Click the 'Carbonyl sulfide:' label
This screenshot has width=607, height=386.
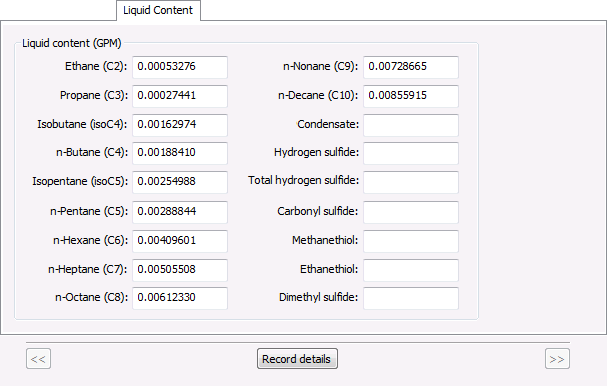317,211
